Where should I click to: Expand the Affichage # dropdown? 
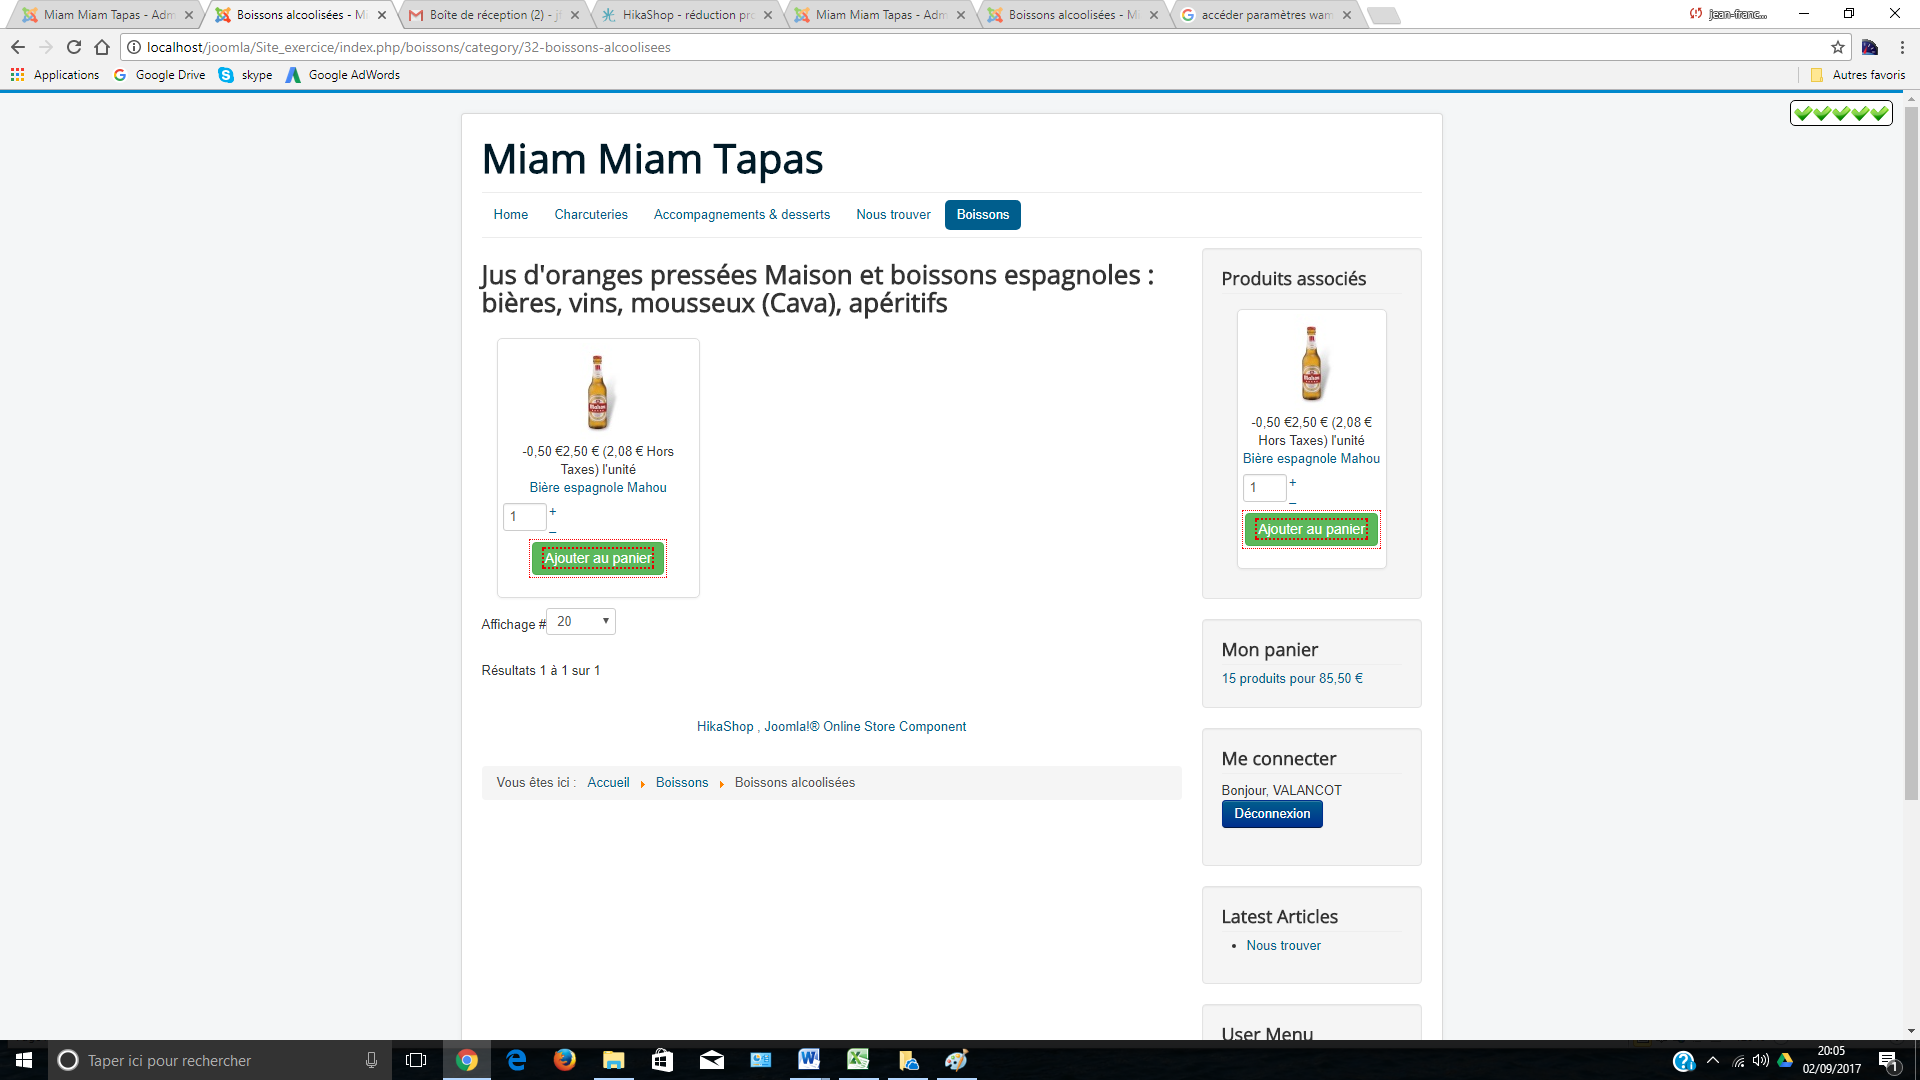pyautogui.click(x=581, y=621)
